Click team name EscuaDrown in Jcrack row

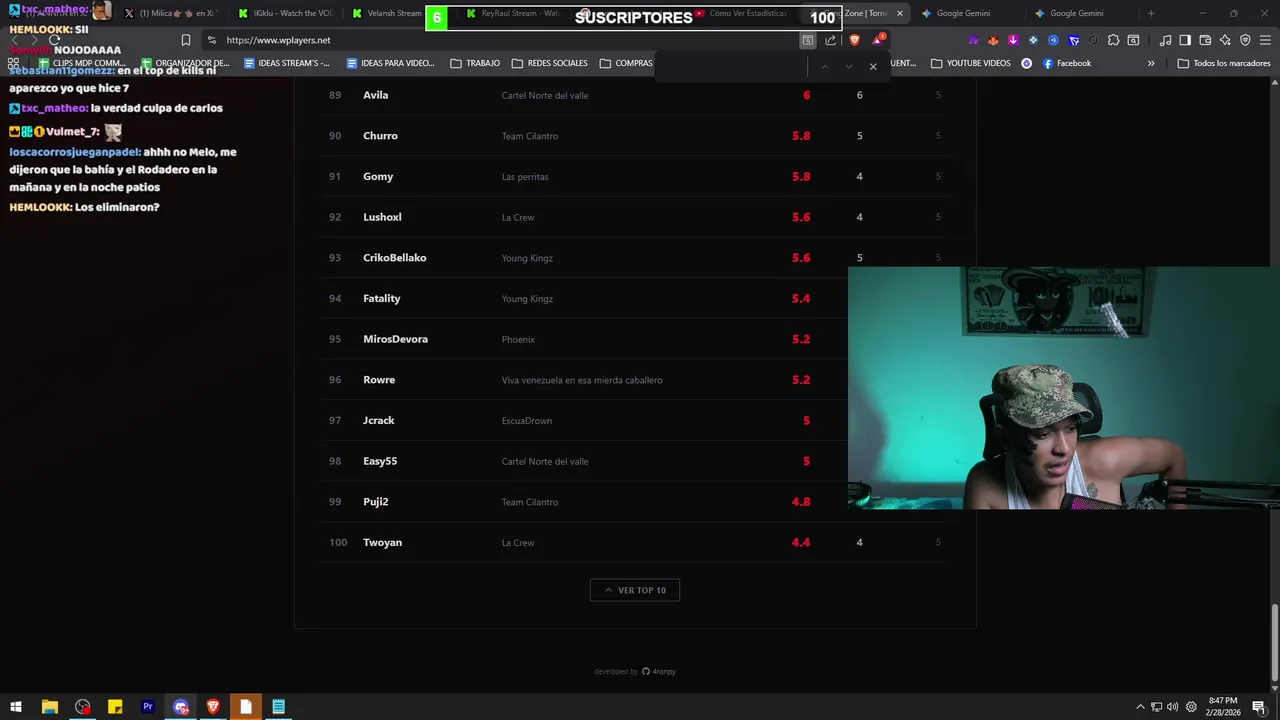(x=527, y=421)
